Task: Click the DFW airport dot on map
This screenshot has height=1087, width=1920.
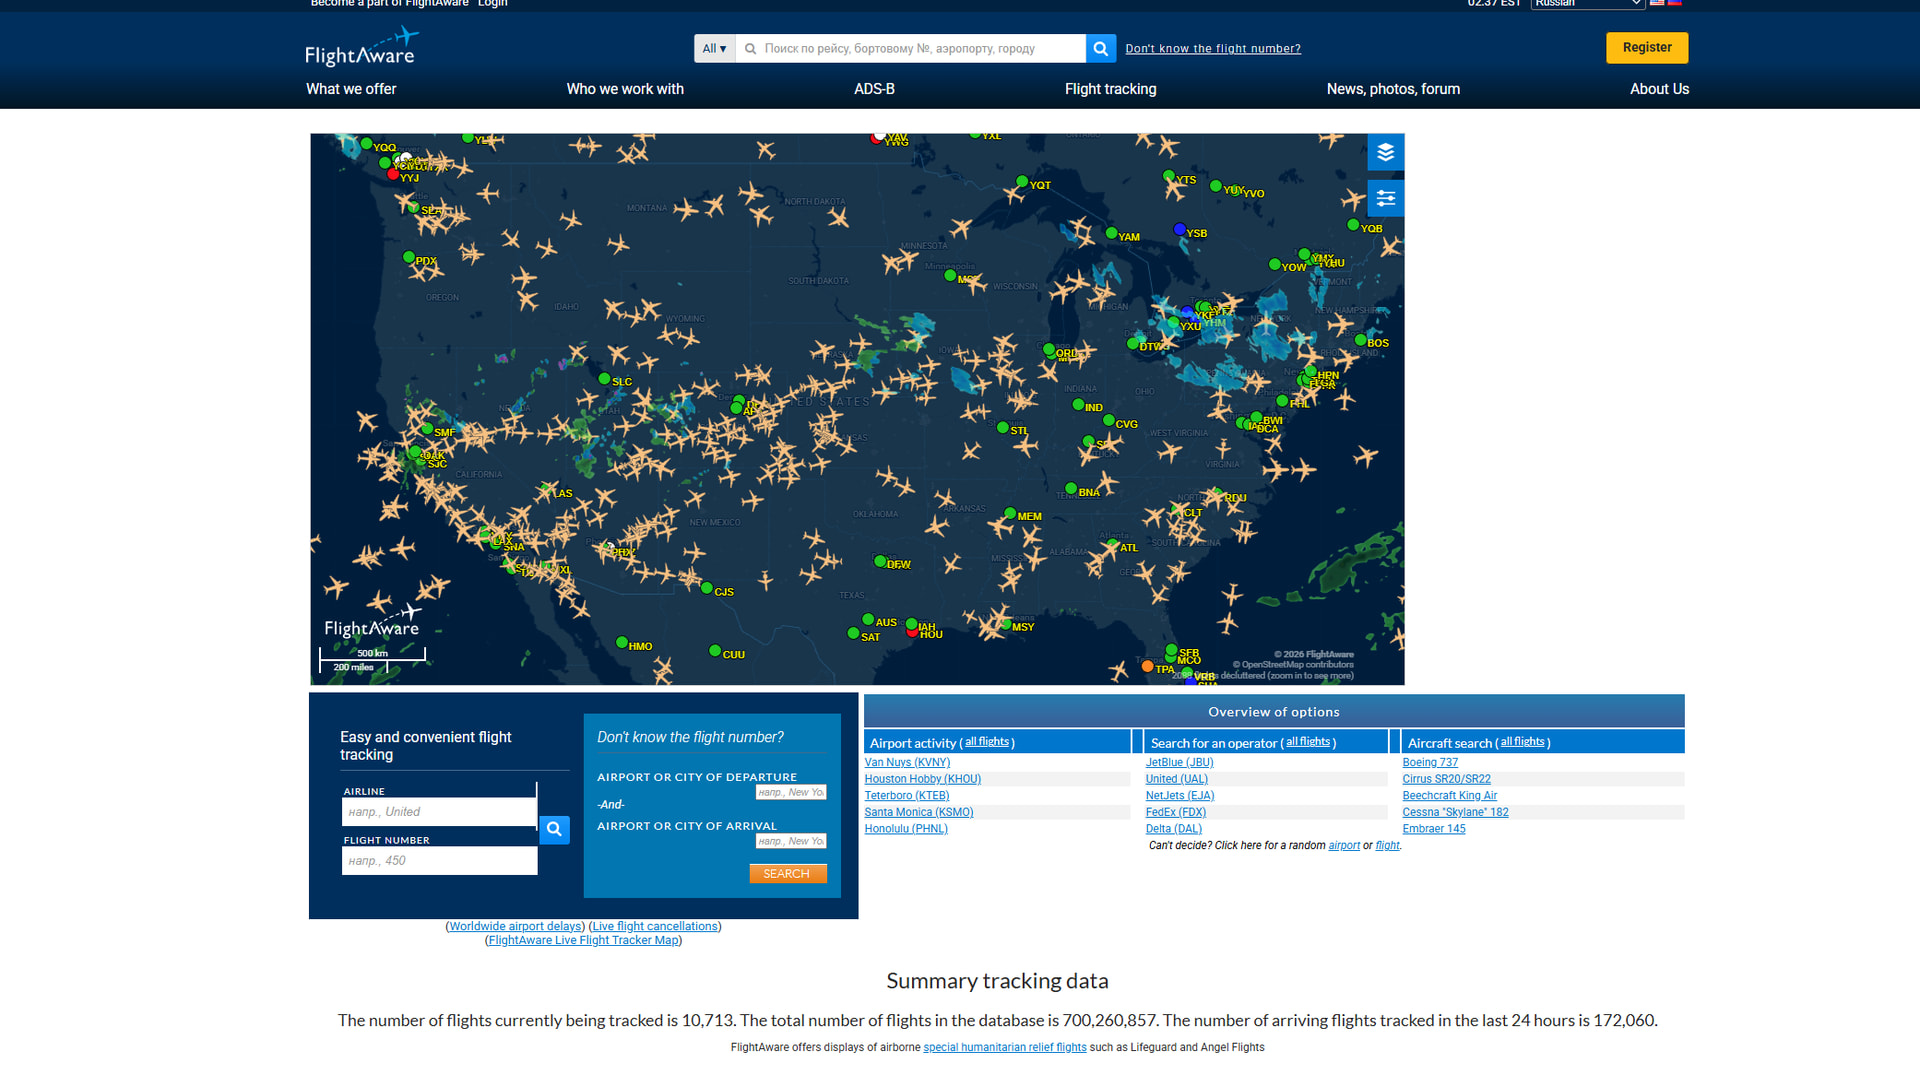Action: point(880,562)
